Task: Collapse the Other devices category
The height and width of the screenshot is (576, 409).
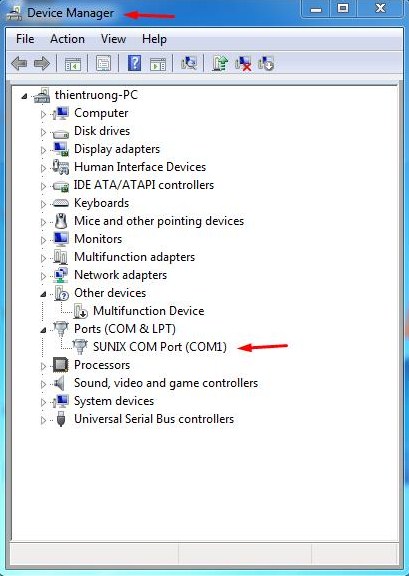Action: point(43,294)
